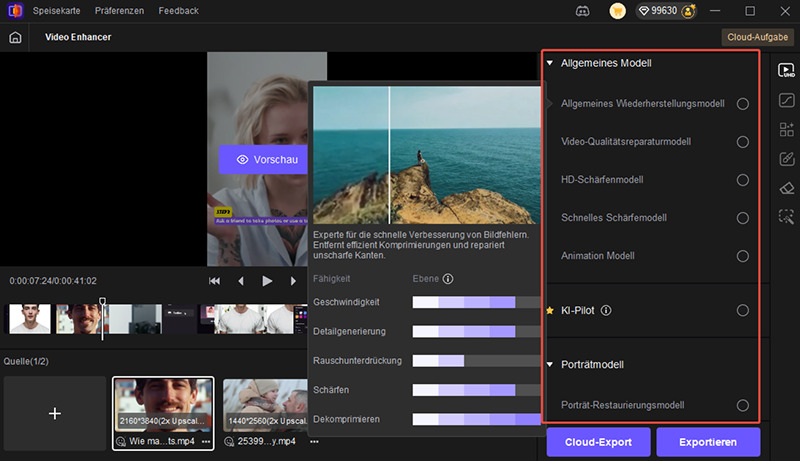The height and width of the screenshot is (461, 800).
Task: Click the Exportieren button
Action: (708, 442)
